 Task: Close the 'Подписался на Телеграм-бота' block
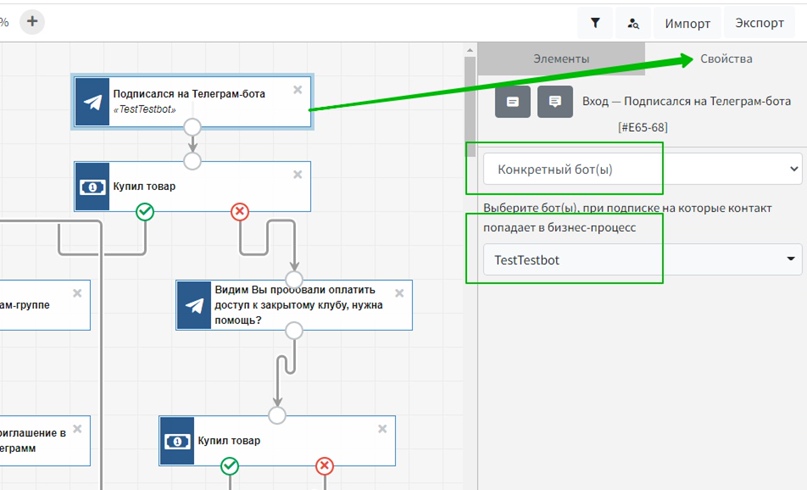(x=297, y=89)
